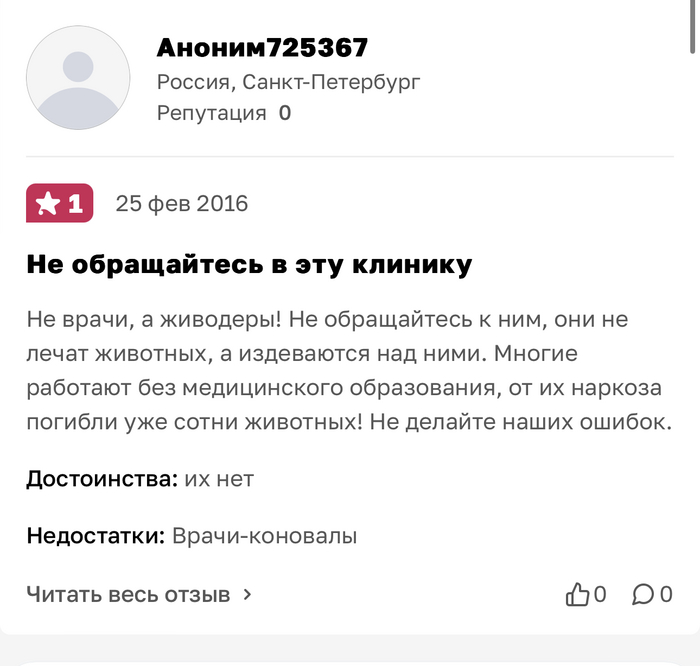The width and height of the screenshot is (700, 666).
Task: Open the review title "Не обращайтесь в эту клинику"
Action: click(x=249, y=265)
